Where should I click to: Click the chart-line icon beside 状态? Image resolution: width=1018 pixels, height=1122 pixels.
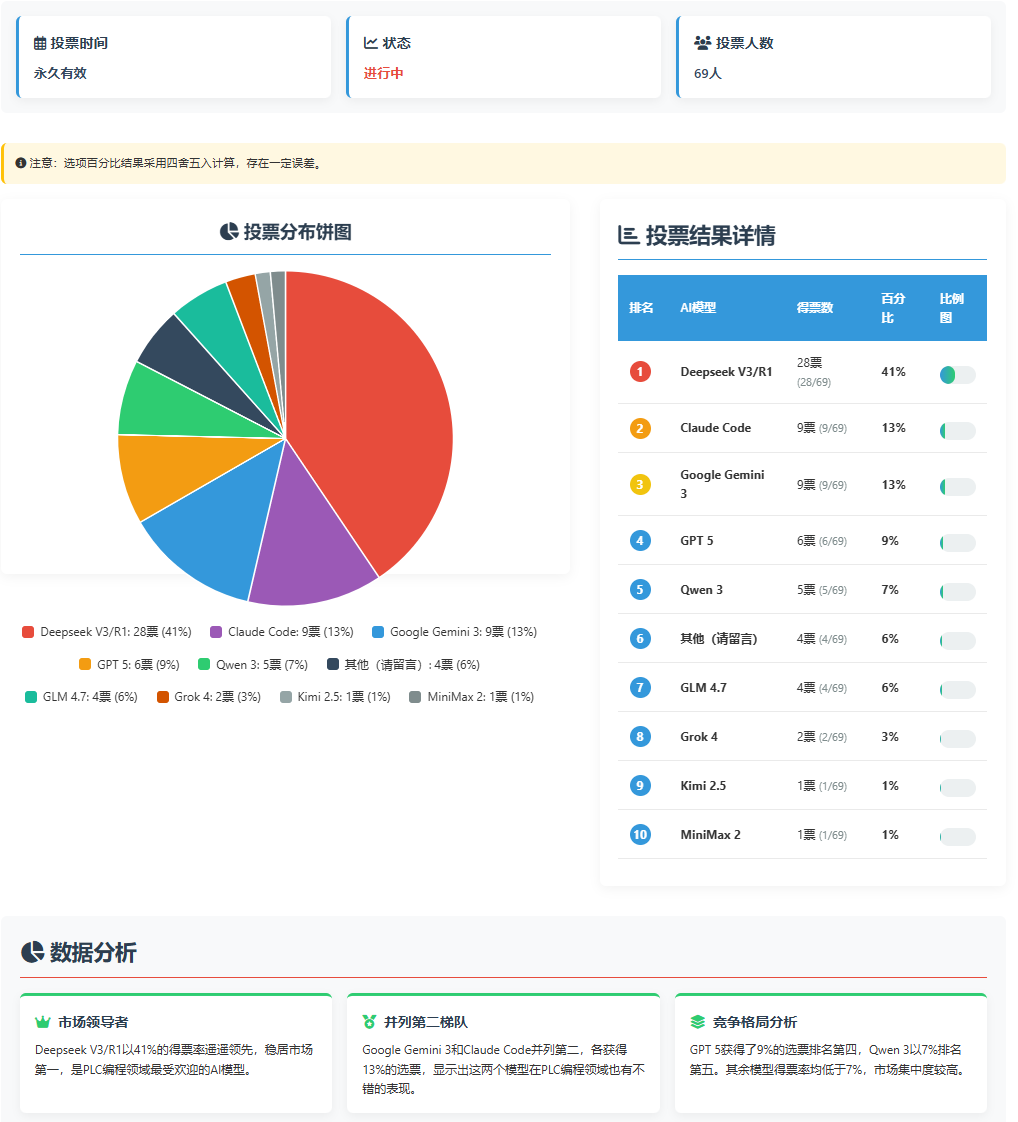(x=371, y=43)
